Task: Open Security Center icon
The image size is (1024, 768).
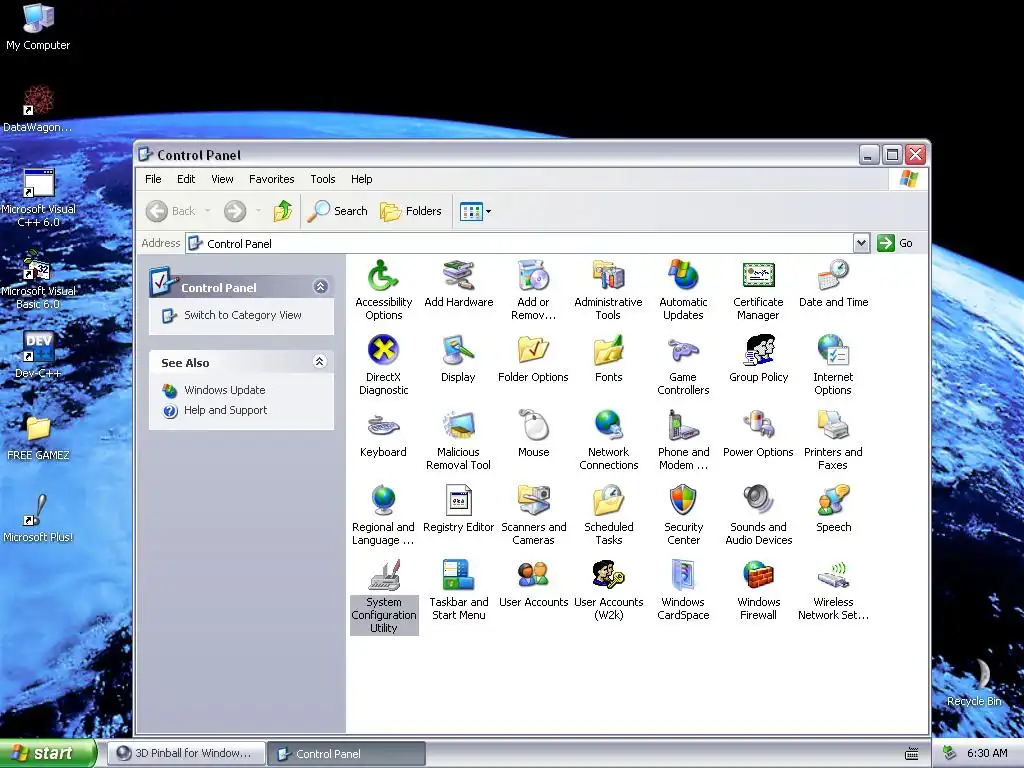Action: pos(683,515)
